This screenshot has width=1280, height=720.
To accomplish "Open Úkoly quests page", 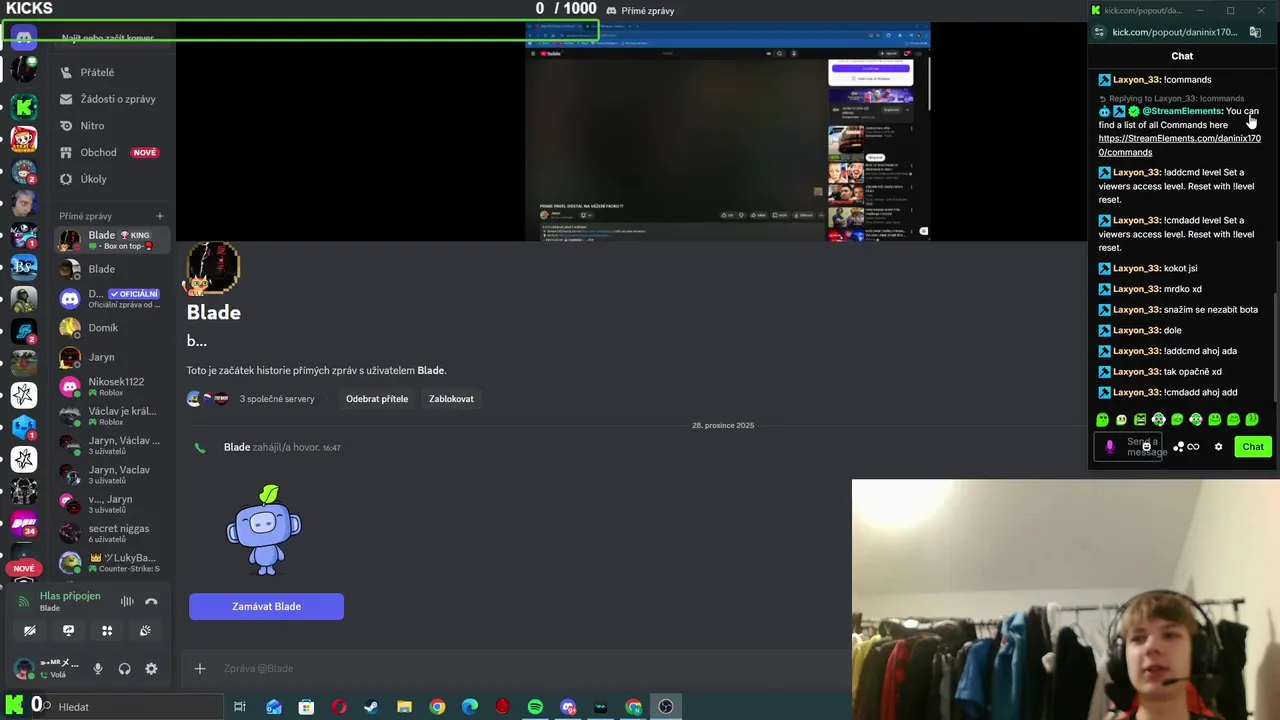I will [111, 179].
